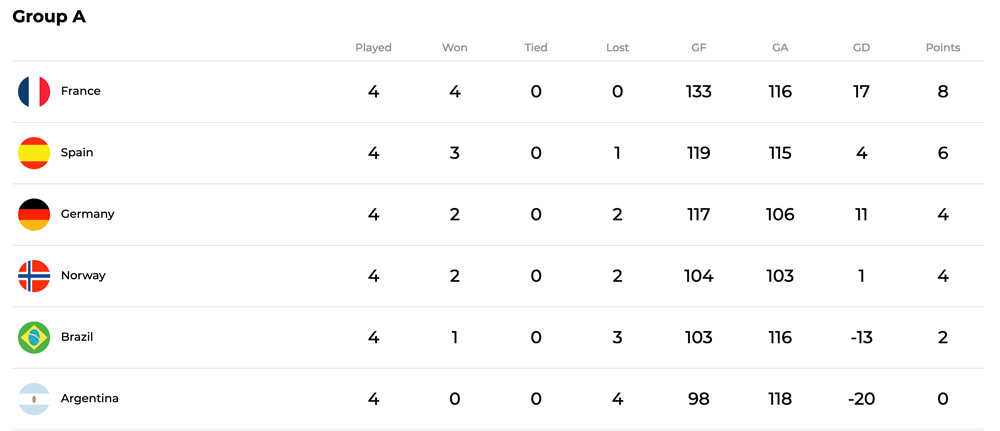The width and height of the screenshot is (1000, 431).
Task: Click the Norway flag icon
Action: coord(34,275)
